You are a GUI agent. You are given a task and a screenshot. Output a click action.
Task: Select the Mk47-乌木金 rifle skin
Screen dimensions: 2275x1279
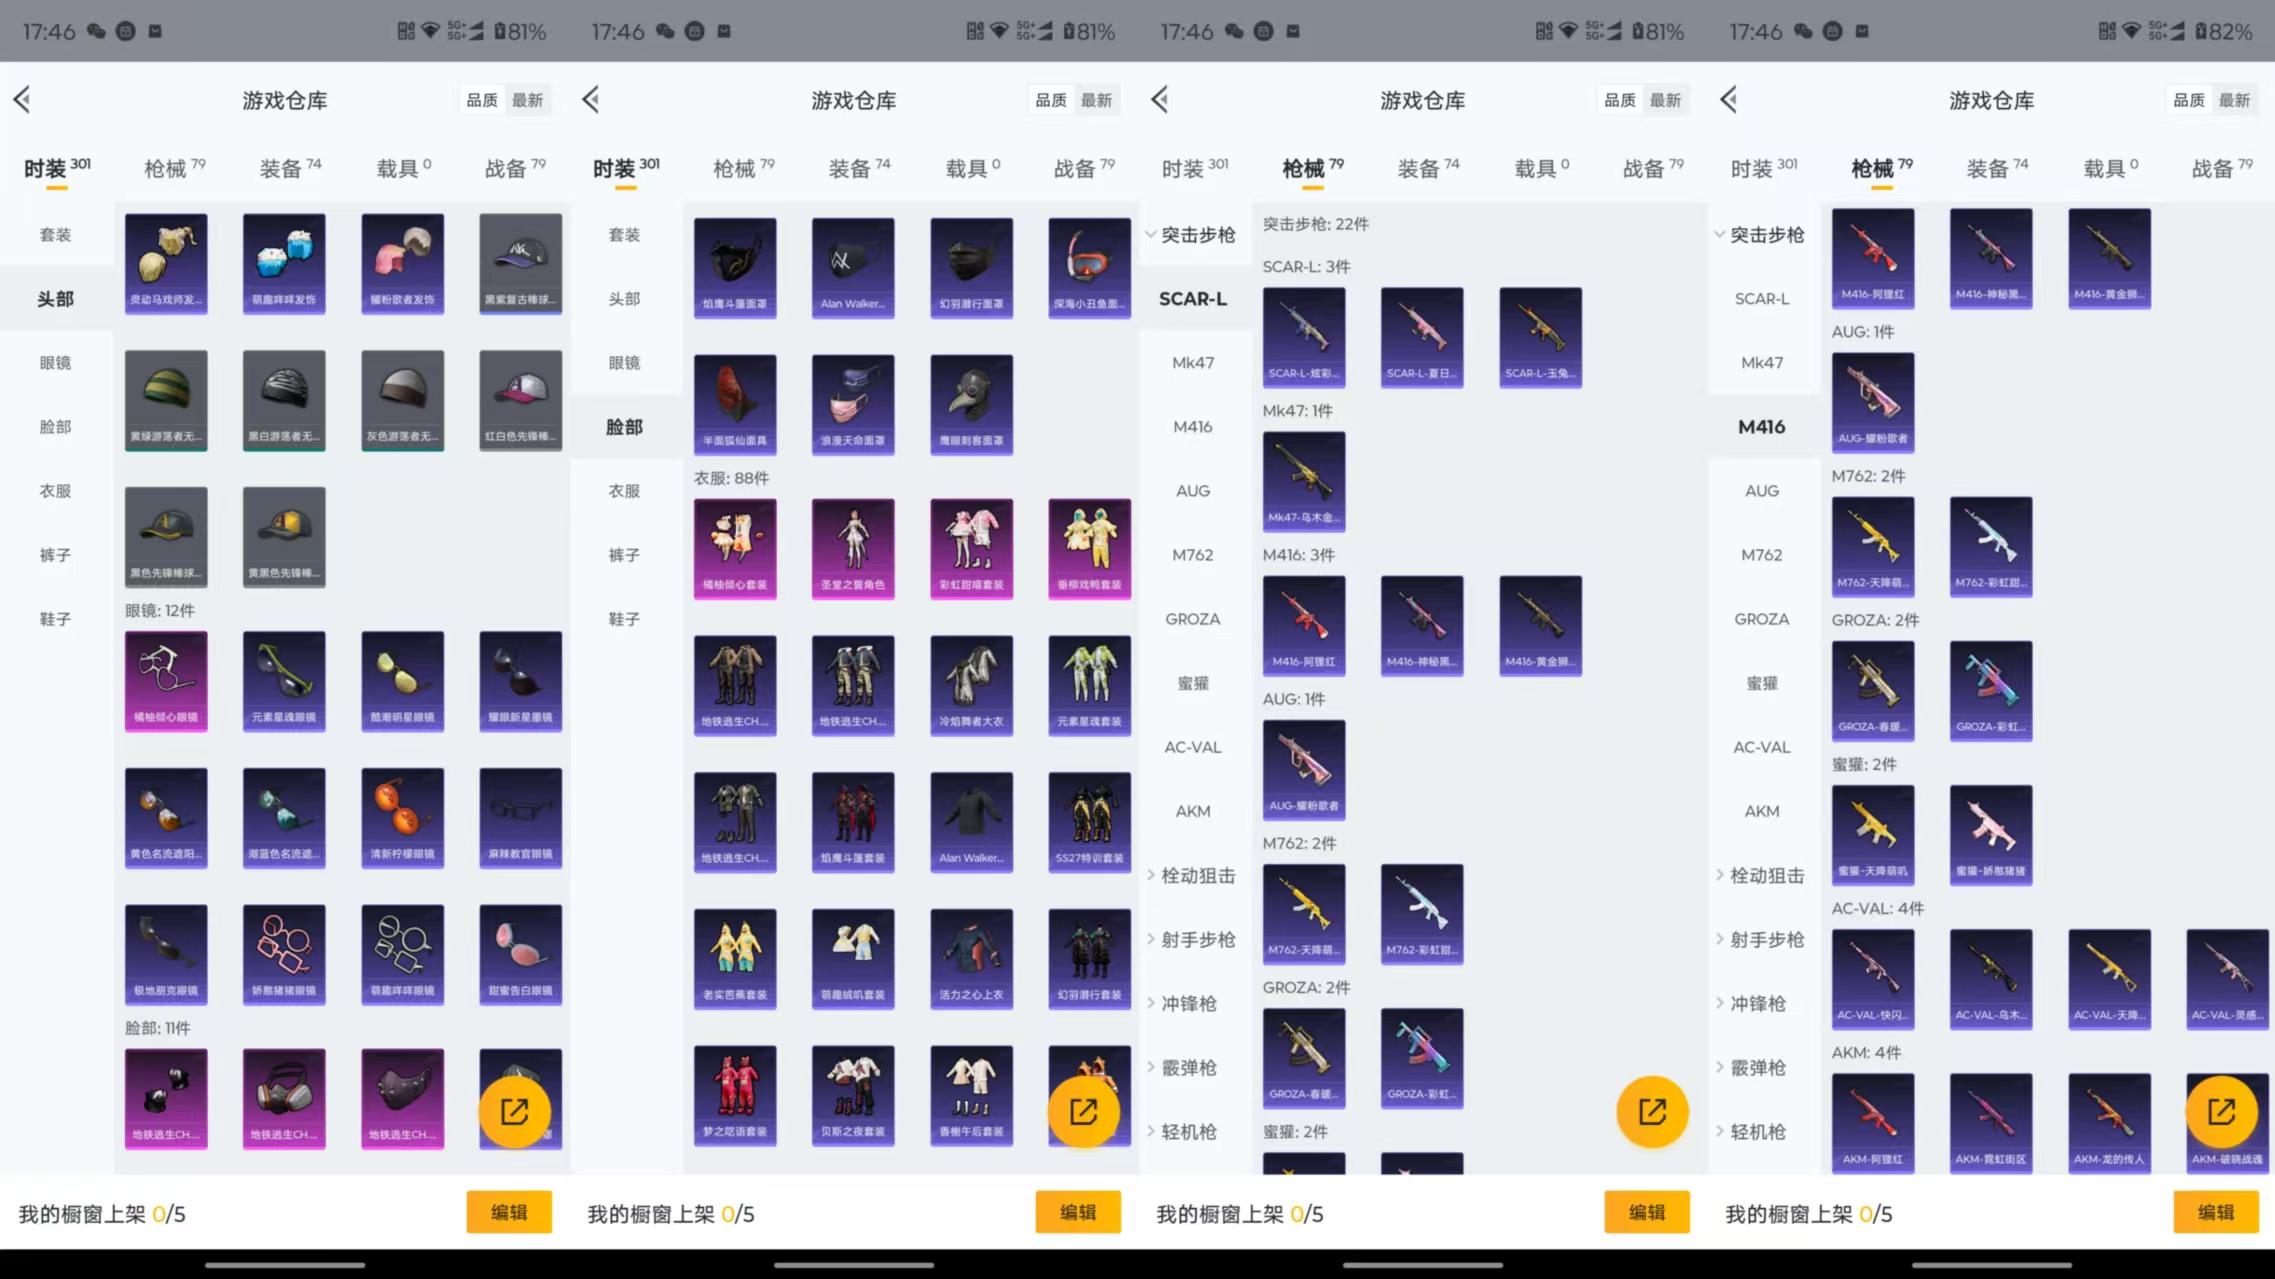coord(1304,481)
